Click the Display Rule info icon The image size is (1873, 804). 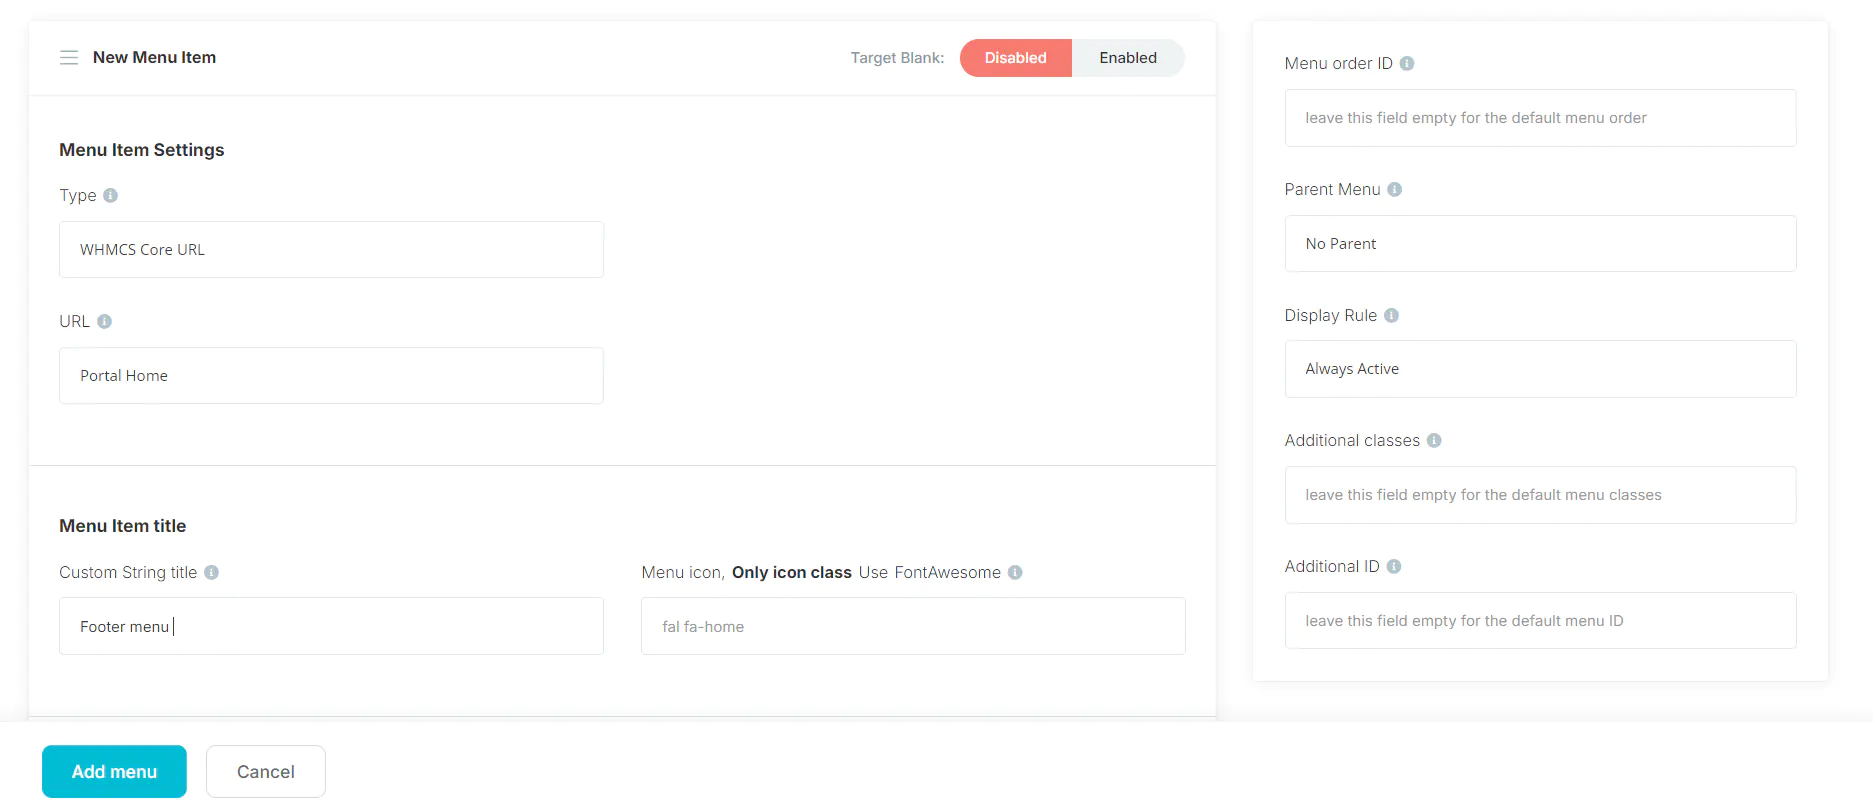[x=1391, y=315]
